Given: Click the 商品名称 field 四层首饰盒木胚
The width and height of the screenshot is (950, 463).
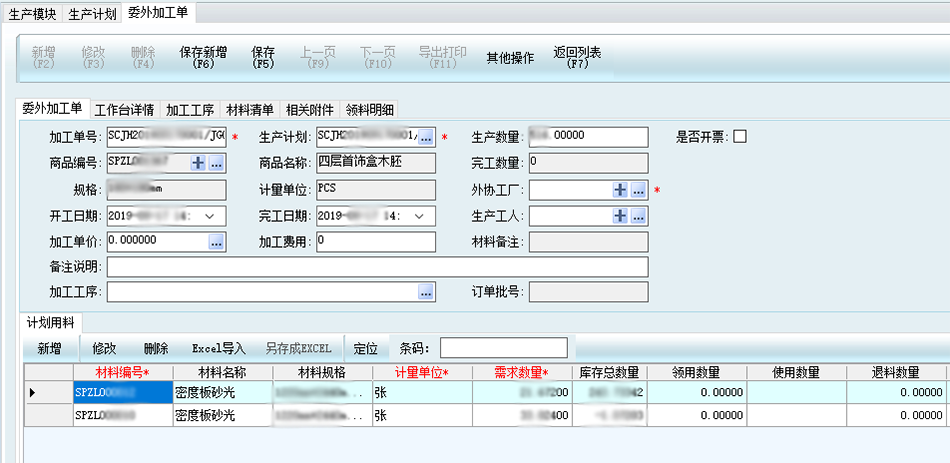Looking at the screenshot, I should coord(376,162).
